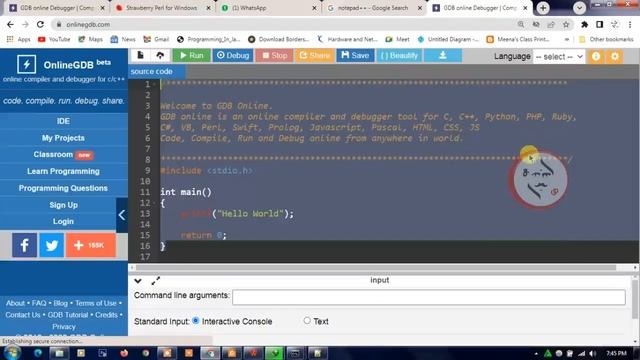Switch to notepad++ Google Search tab
Image resolution: width=640 pixels, height=360 pixels.
(373, 8)
